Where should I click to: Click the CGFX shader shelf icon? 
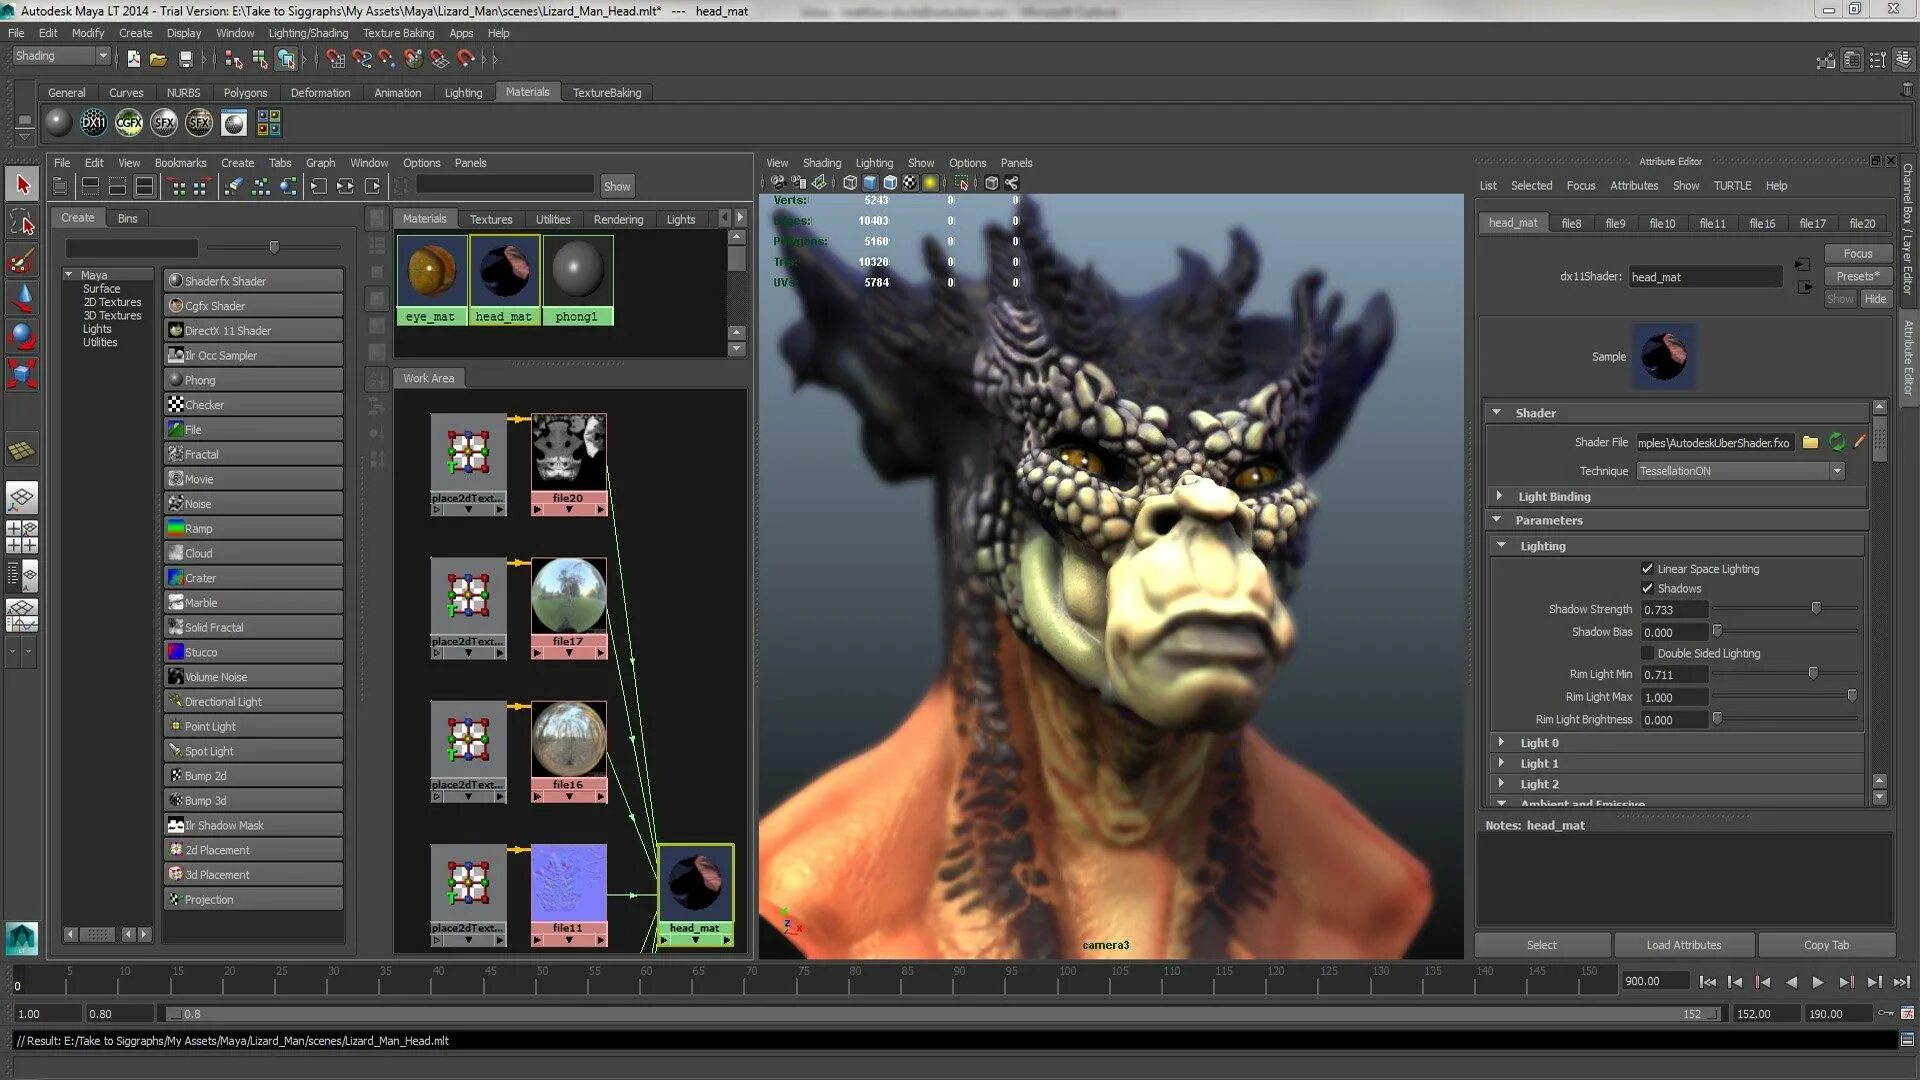click(x=129, y=123)
